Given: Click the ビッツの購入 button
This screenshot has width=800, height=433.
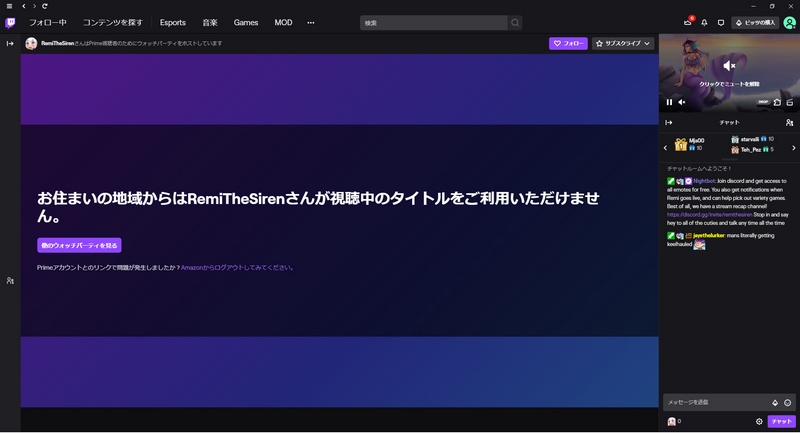Looking at the screenshot, I should tap(755, 22).
